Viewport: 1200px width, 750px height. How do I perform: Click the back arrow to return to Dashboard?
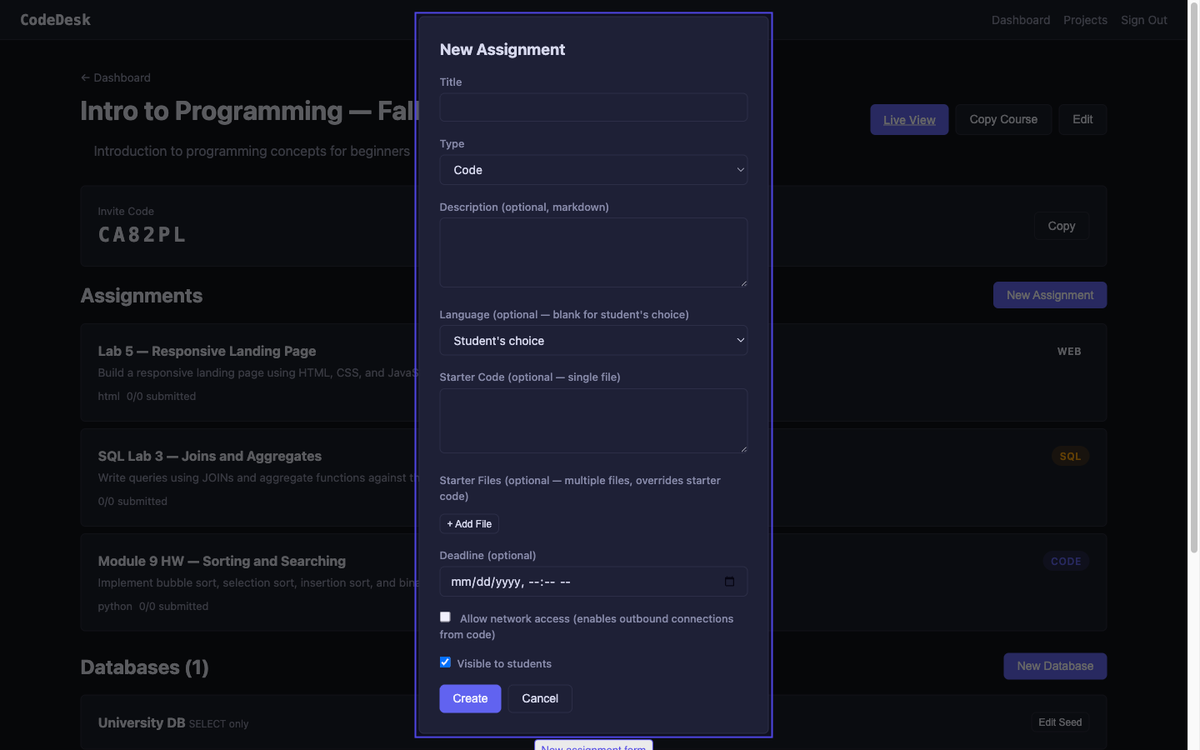tap(83, 77)
